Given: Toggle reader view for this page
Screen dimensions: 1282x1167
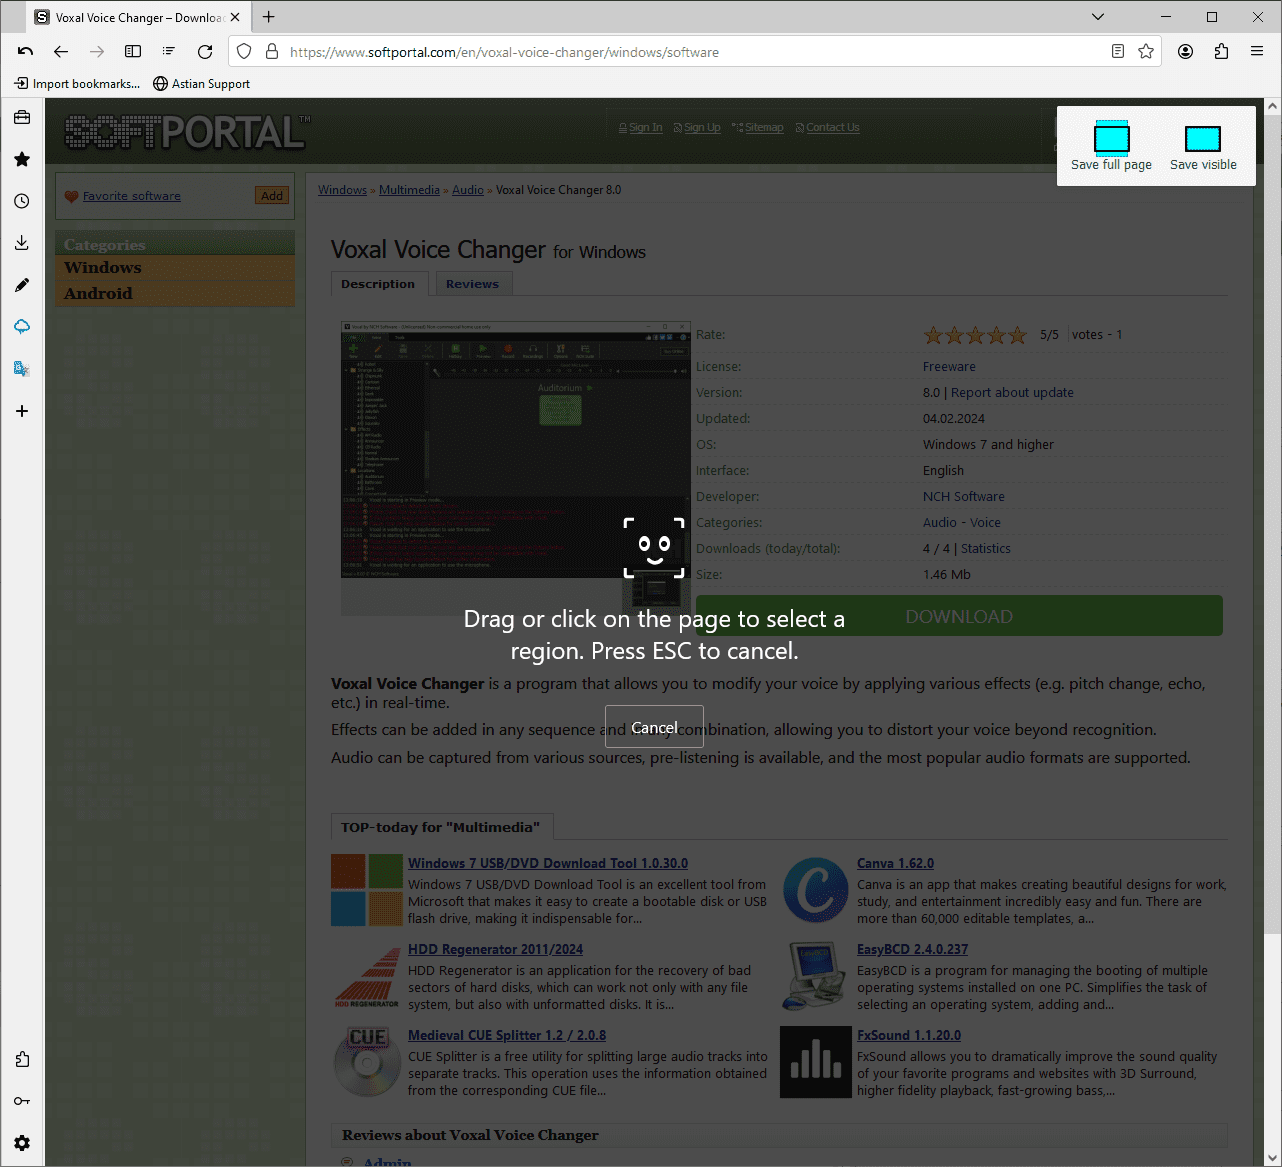Looking at the screenshot, I should point(1118,51).
